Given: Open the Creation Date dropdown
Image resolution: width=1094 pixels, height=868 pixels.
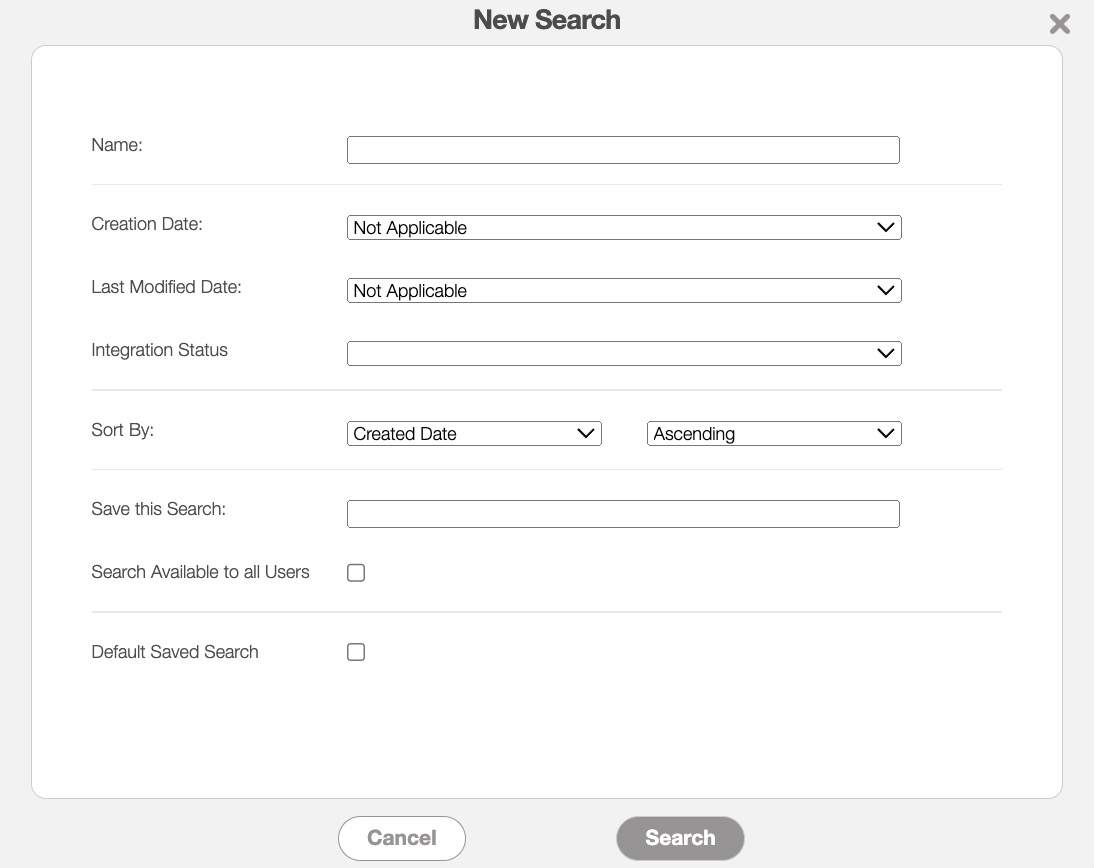Looking at the screenshot, I should pos(624,228).
